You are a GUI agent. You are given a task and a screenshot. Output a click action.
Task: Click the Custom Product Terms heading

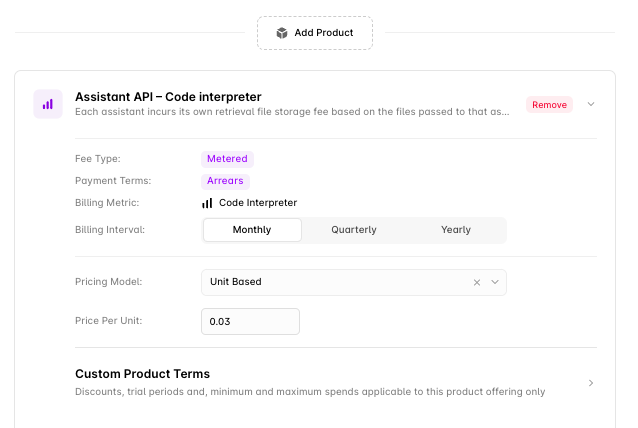[142, 374]
